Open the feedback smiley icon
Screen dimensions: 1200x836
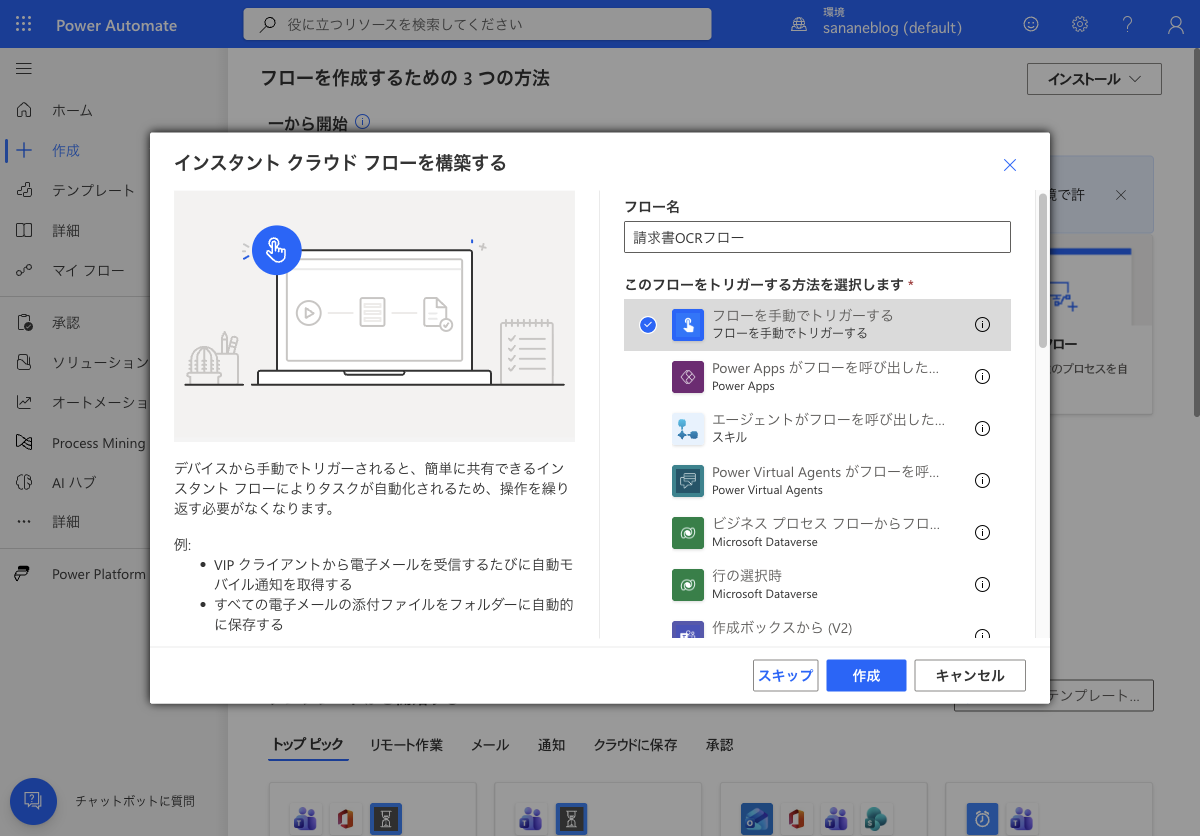[1031, 25]
